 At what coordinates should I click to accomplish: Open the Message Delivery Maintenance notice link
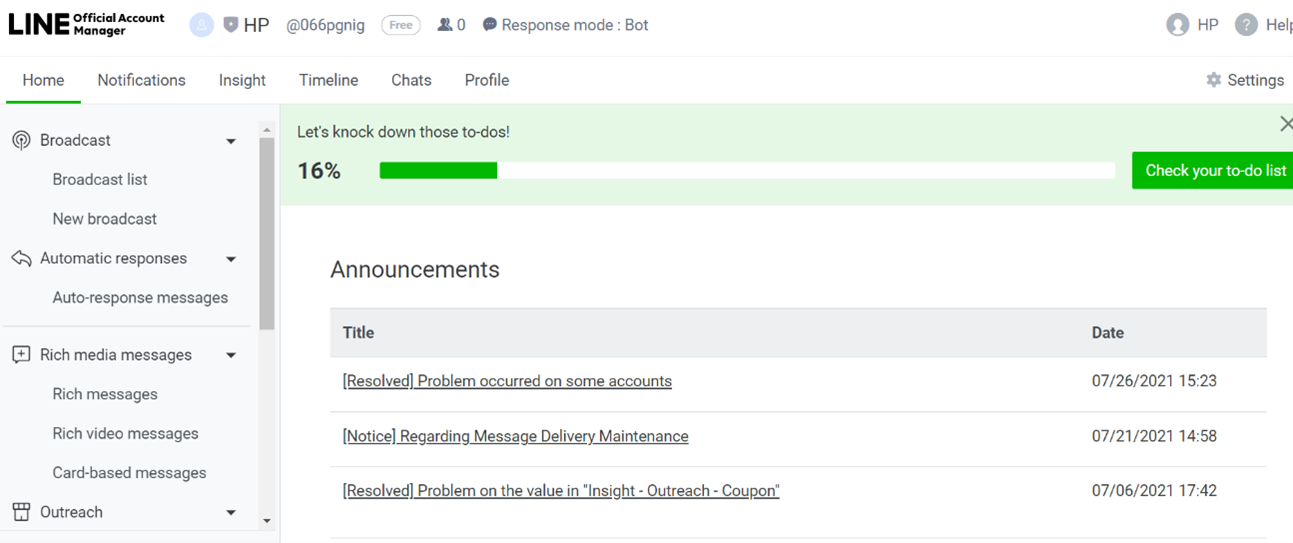(x=515, y=436)
